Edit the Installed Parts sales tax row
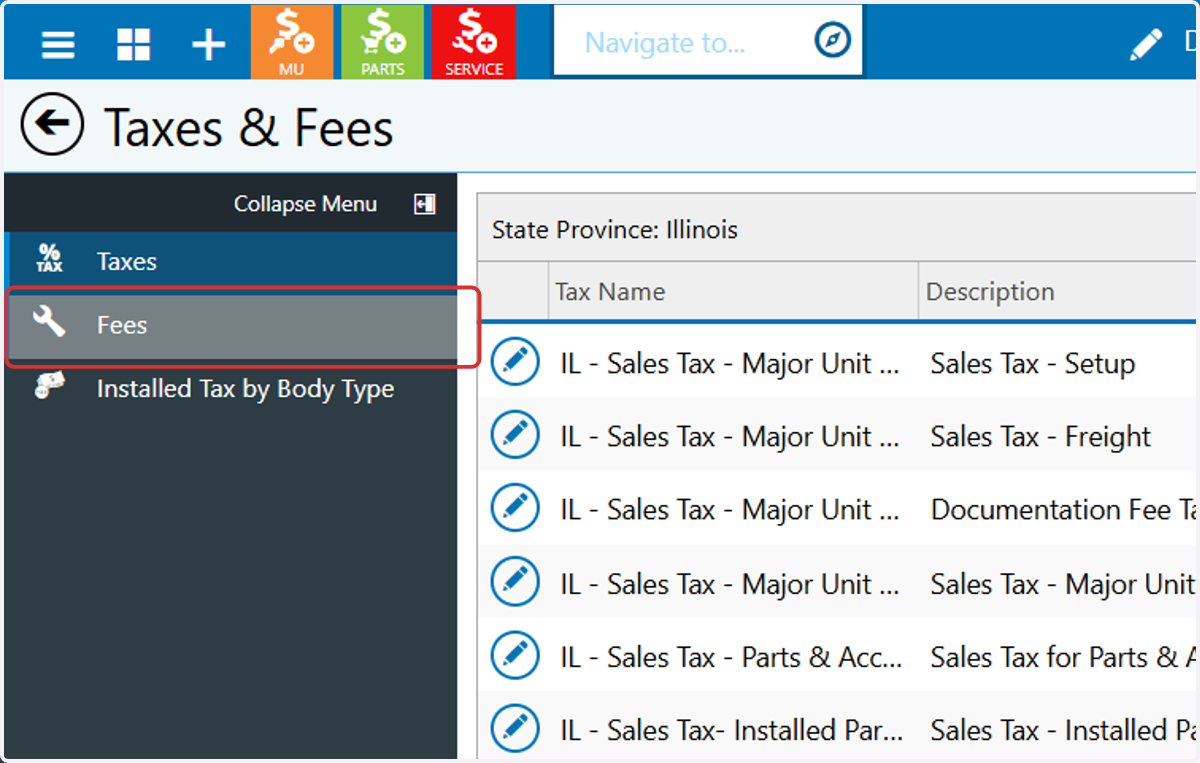The height and width of the screenshot is (763, 1200). click(x=515, y=729)
